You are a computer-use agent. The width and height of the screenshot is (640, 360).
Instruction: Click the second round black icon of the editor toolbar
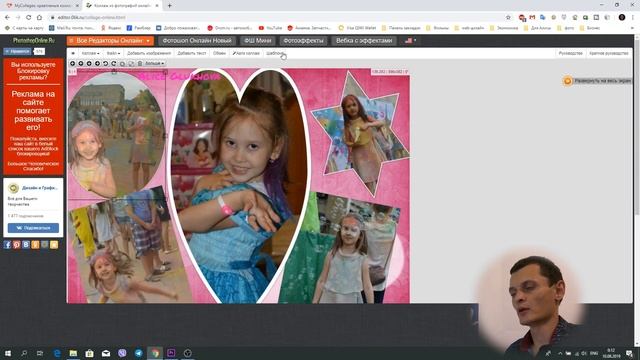(81, 63)
